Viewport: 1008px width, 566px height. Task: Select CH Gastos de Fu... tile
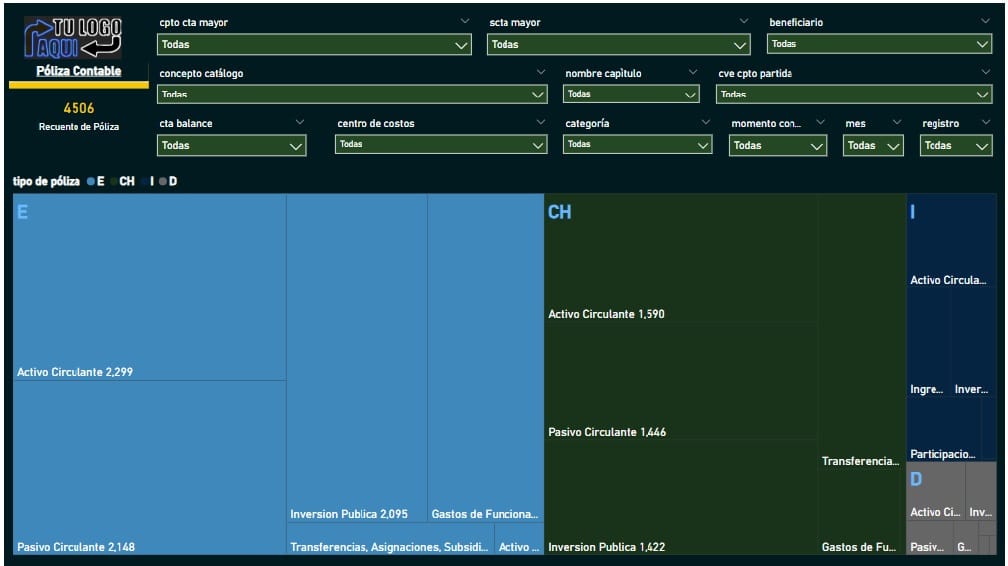point(861,513)
